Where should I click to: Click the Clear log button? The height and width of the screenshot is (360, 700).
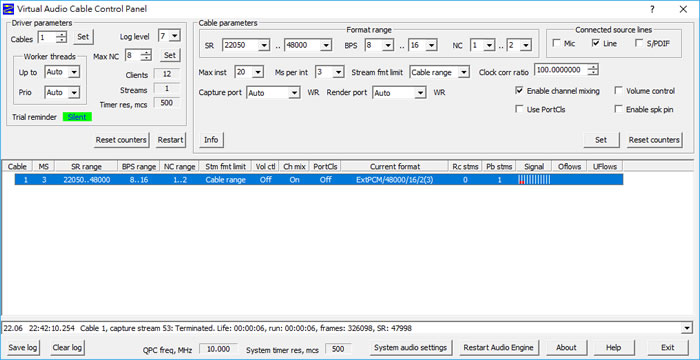(67, 347)
